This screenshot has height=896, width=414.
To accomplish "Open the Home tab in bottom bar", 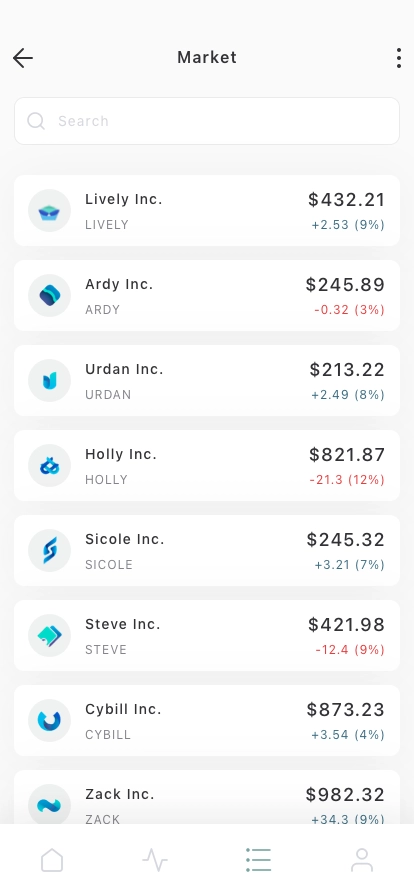I will pos(52,860).
